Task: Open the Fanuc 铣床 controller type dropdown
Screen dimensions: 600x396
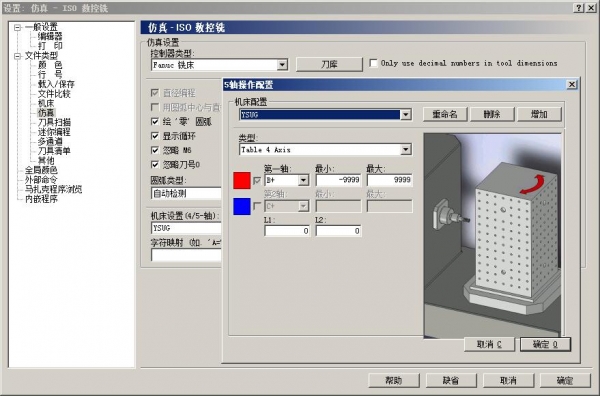Action: click(x=282, y=65)
